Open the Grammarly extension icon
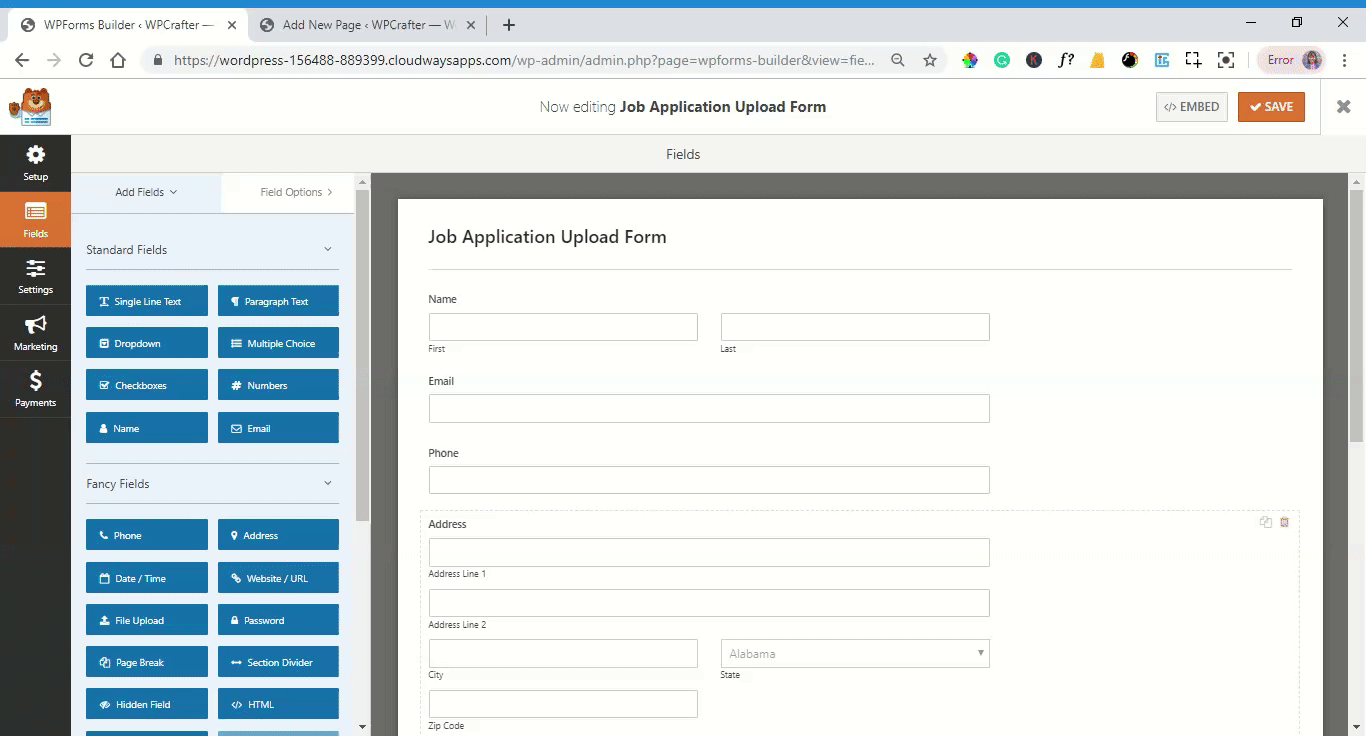1366x736 pixels. click(x=1002, y=60)
